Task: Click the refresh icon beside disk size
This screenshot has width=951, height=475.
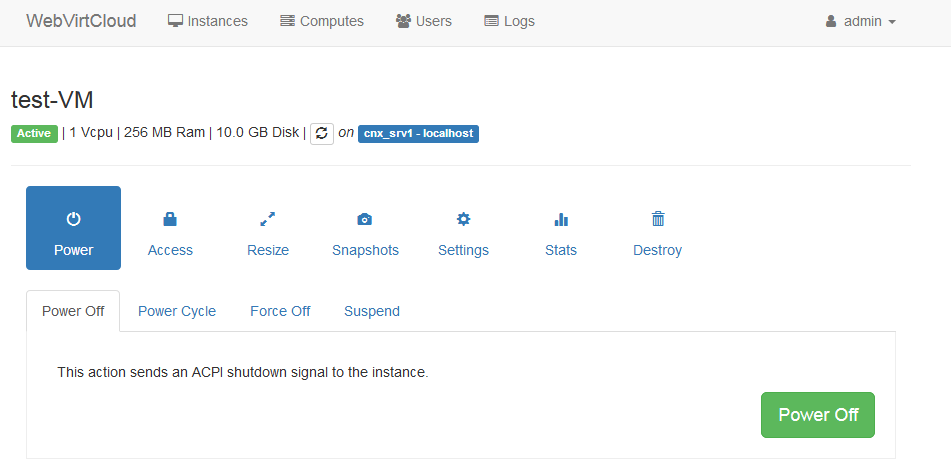Action: 321,133
